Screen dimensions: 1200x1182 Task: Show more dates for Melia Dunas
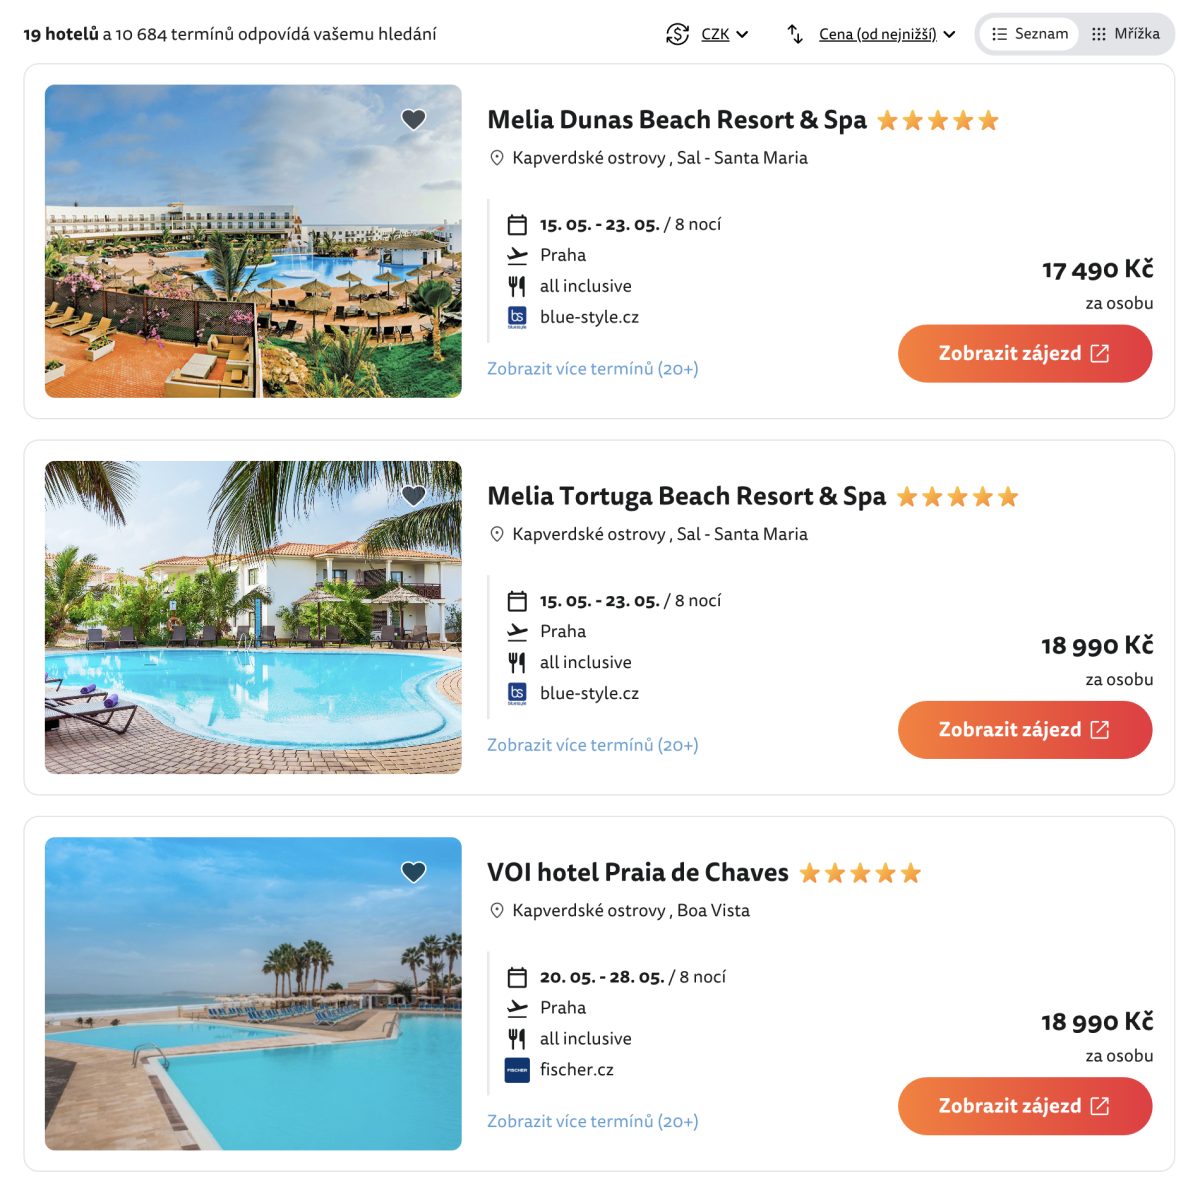click(592, 369)
